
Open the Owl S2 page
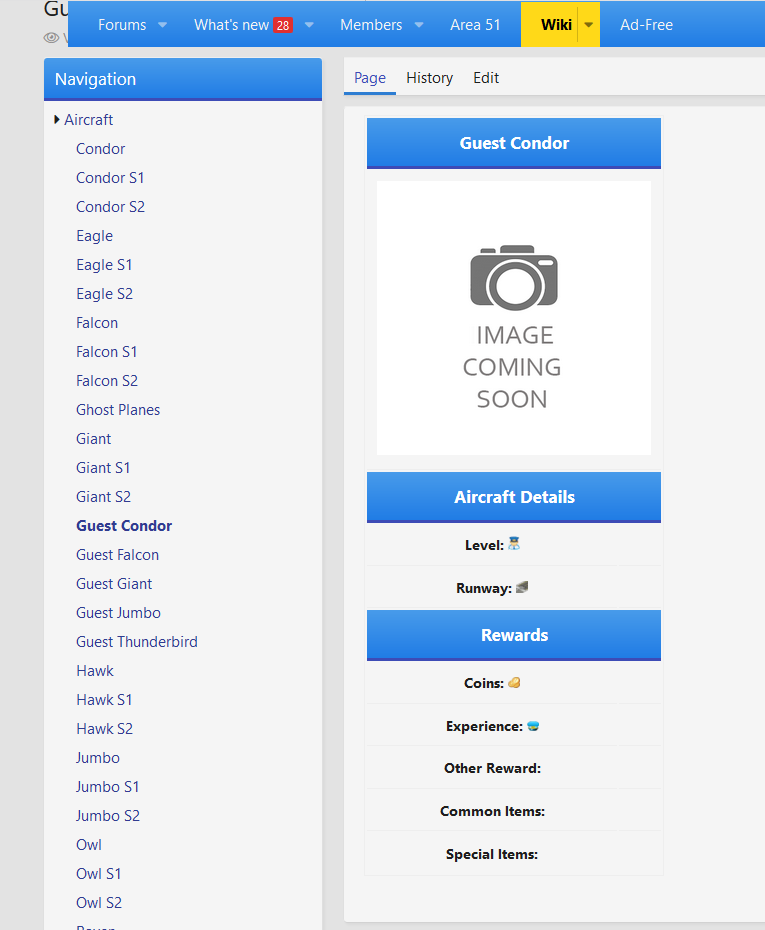click(99, 903)
